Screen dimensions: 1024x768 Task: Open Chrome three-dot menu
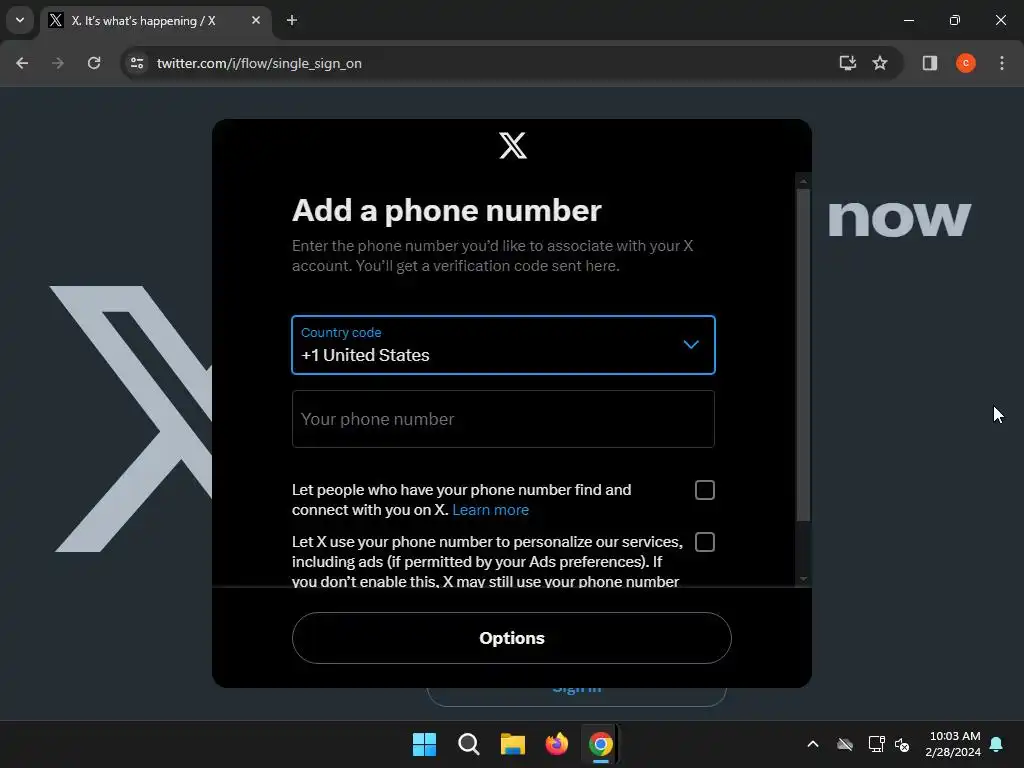coord(1002,63)
